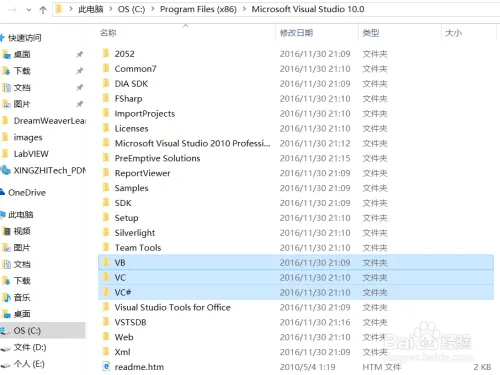Open pinned 图片 under quick access

point(22,104)
